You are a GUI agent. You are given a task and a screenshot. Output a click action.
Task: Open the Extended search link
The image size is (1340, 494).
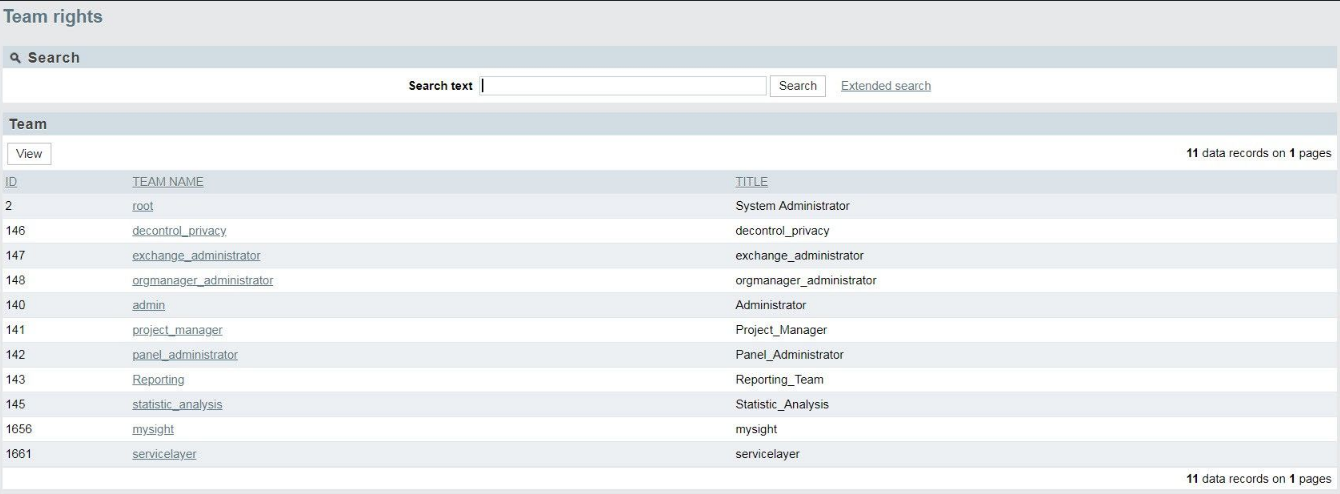pyautogui.click(x=886, y=86)
